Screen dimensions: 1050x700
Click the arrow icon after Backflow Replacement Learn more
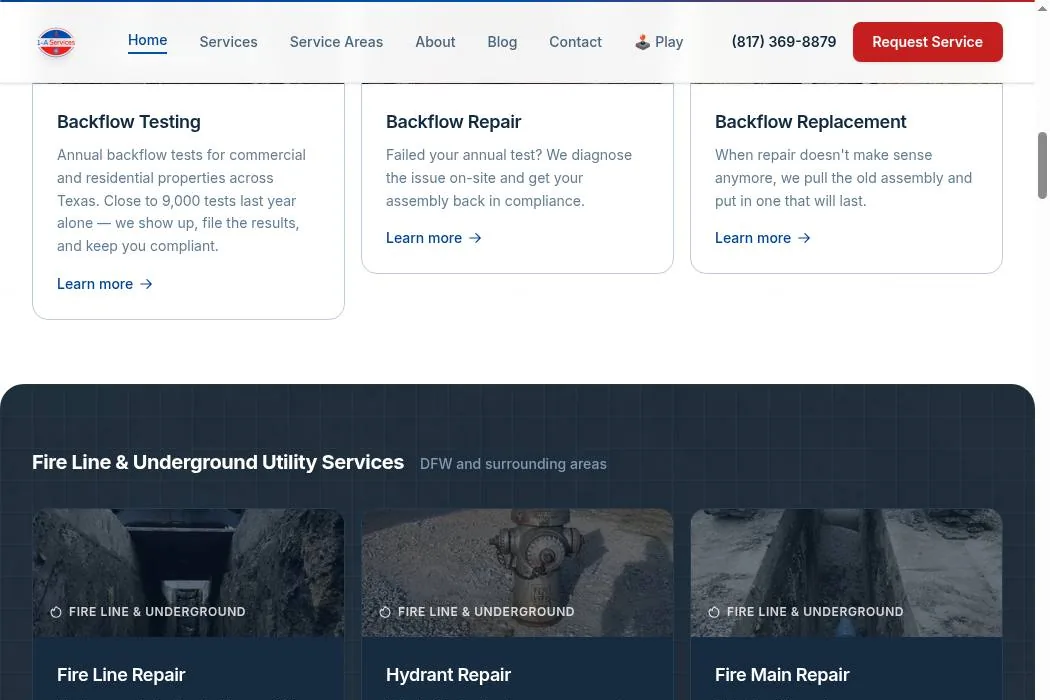click(804, 238)
